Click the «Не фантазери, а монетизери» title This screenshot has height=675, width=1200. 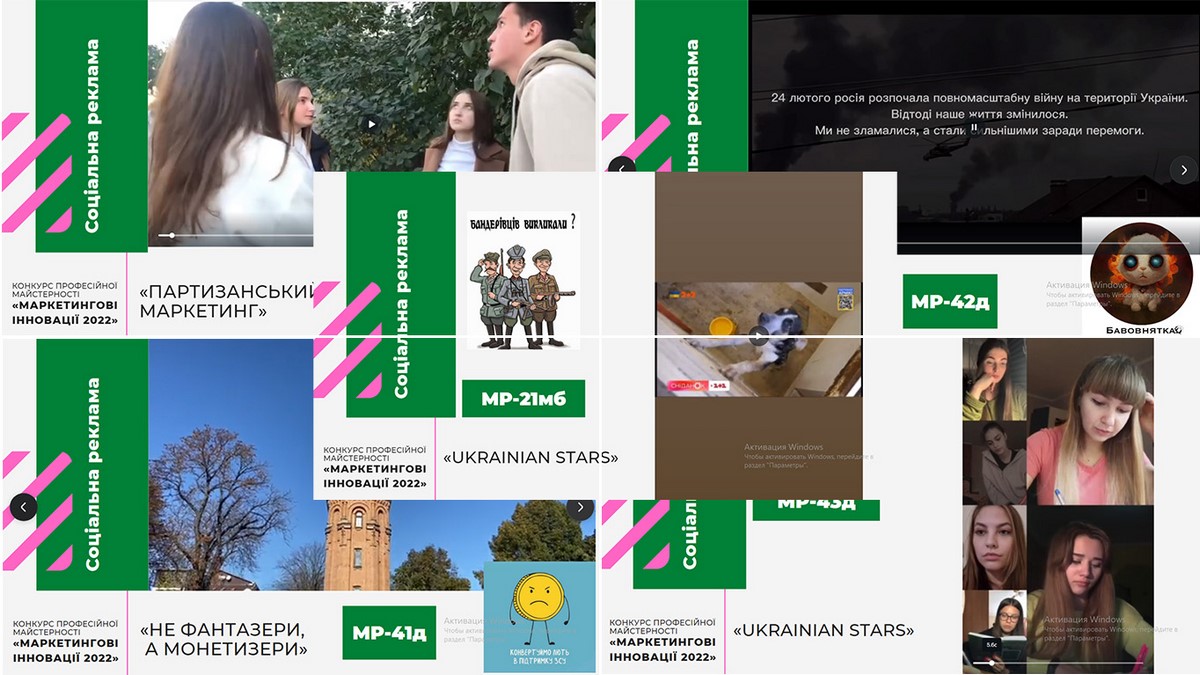tap(223, 639)
